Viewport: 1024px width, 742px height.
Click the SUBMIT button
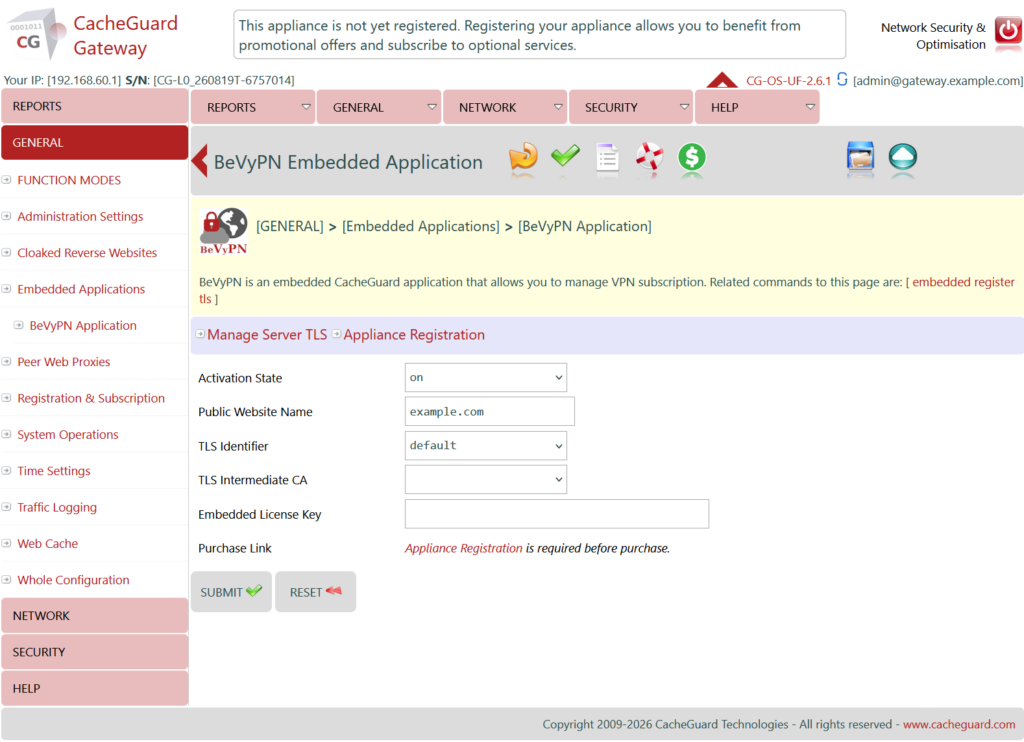click(231, 592)
